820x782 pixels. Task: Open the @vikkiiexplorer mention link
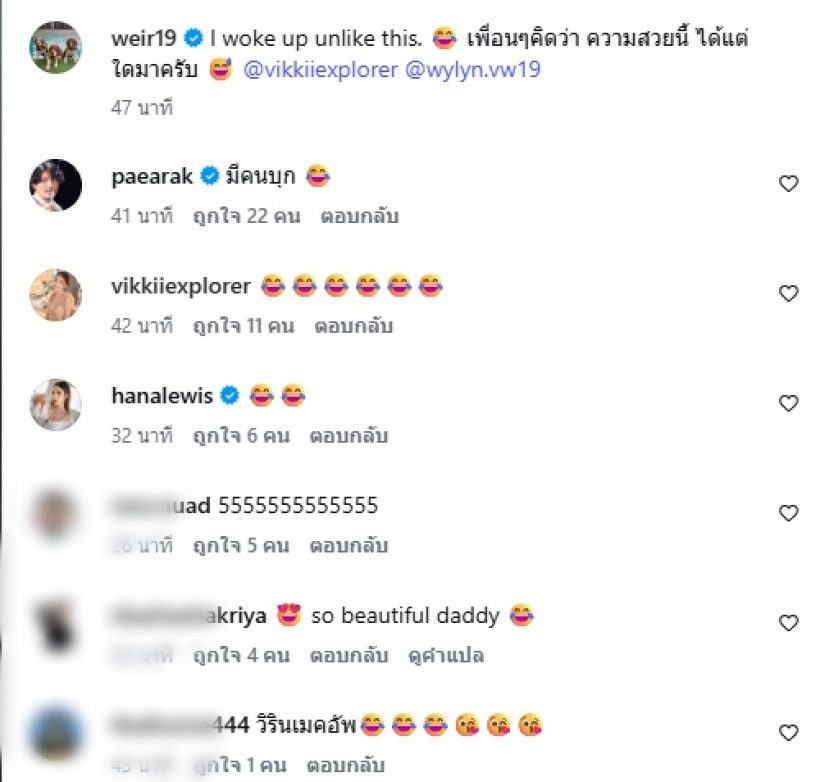point(321,70)
